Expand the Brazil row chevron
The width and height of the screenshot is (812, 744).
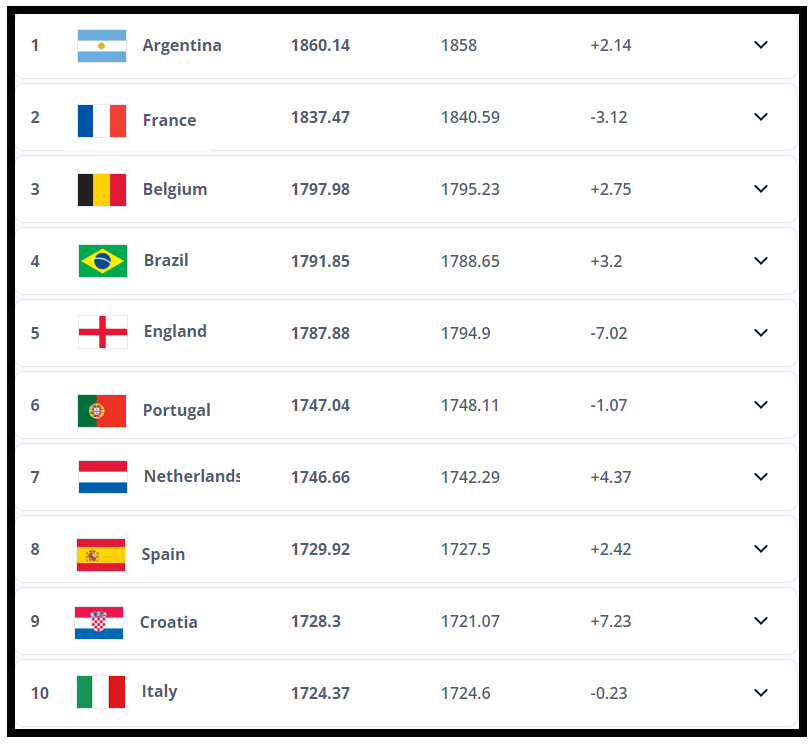pos(761,261)
